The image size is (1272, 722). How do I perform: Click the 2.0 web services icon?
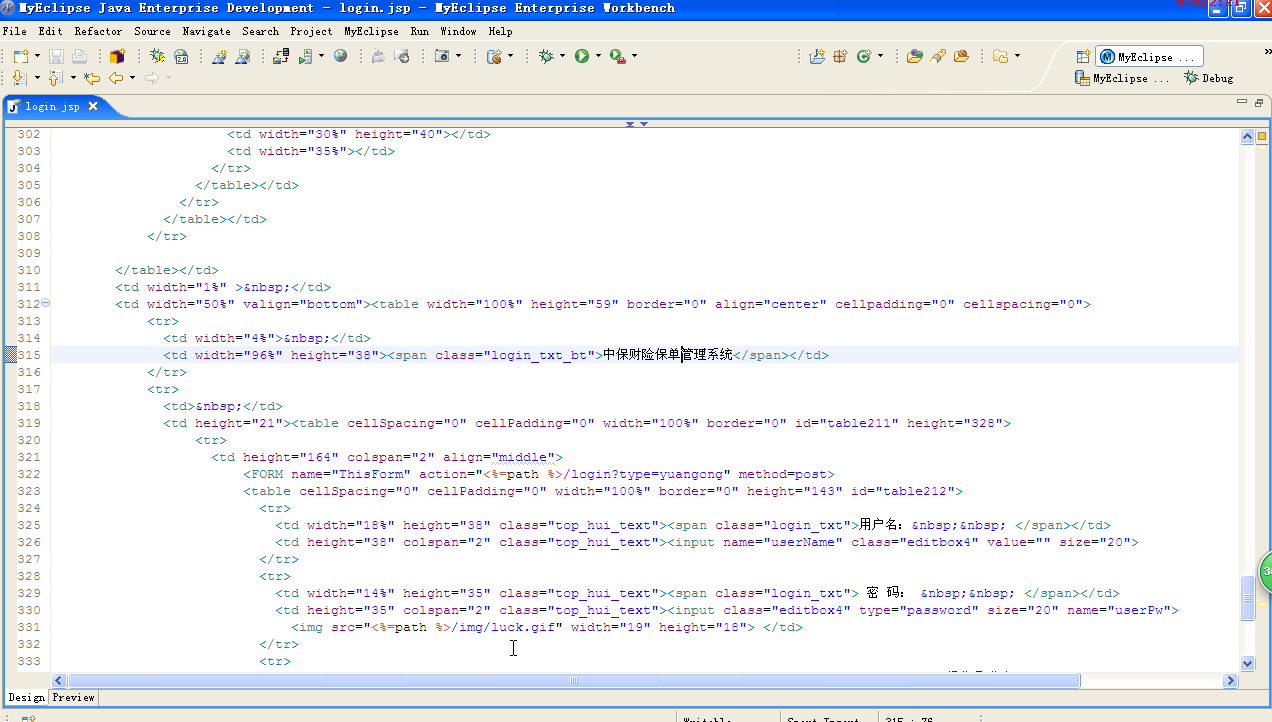coord(181,56)
